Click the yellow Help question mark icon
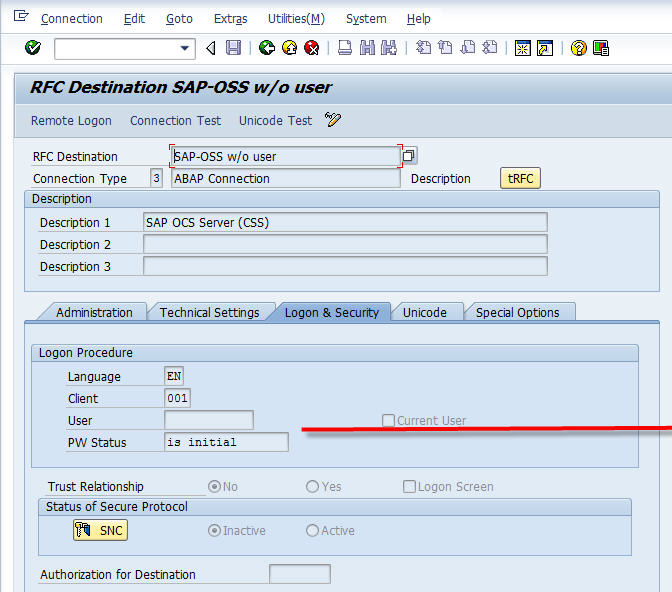The image size is (672, 592). [x=579, y=48]
